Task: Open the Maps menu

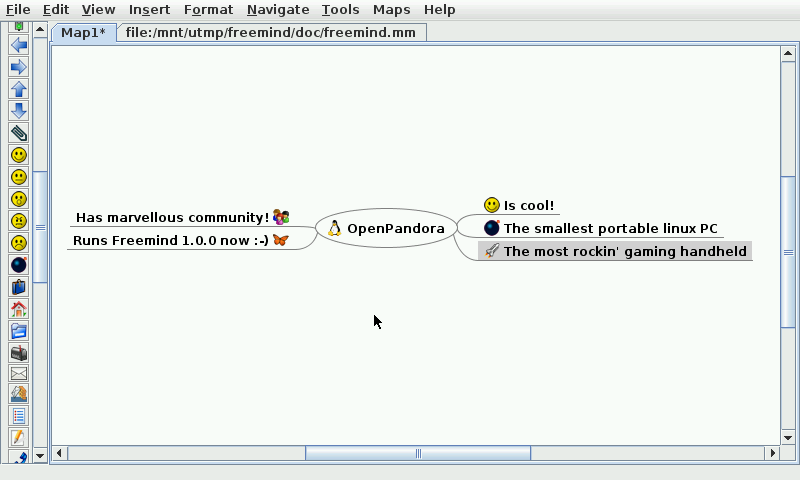Action: [x=391, y=10]
